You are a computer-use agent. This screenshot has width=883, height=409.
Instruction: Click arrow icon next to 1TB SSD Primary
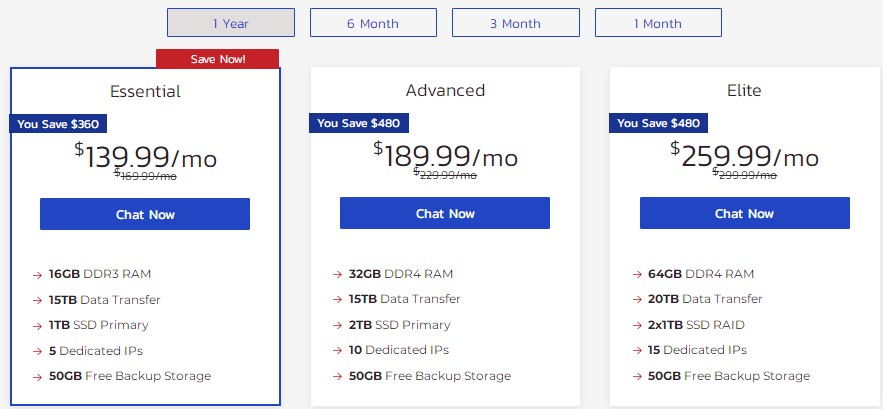tap(37, 325)
